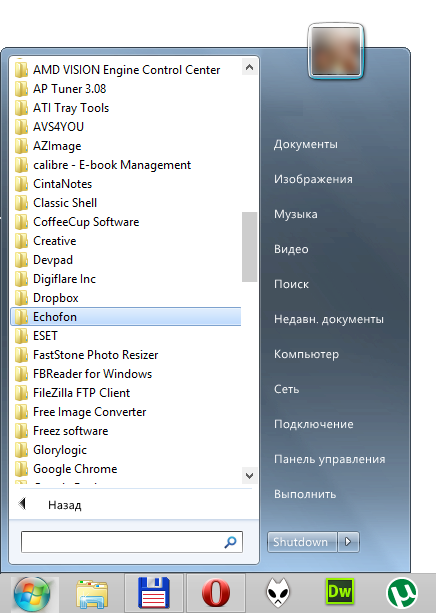Click inside the Start menu search field
The height and width of the screenshot is (613, 436).
click(x=122, y=542)
